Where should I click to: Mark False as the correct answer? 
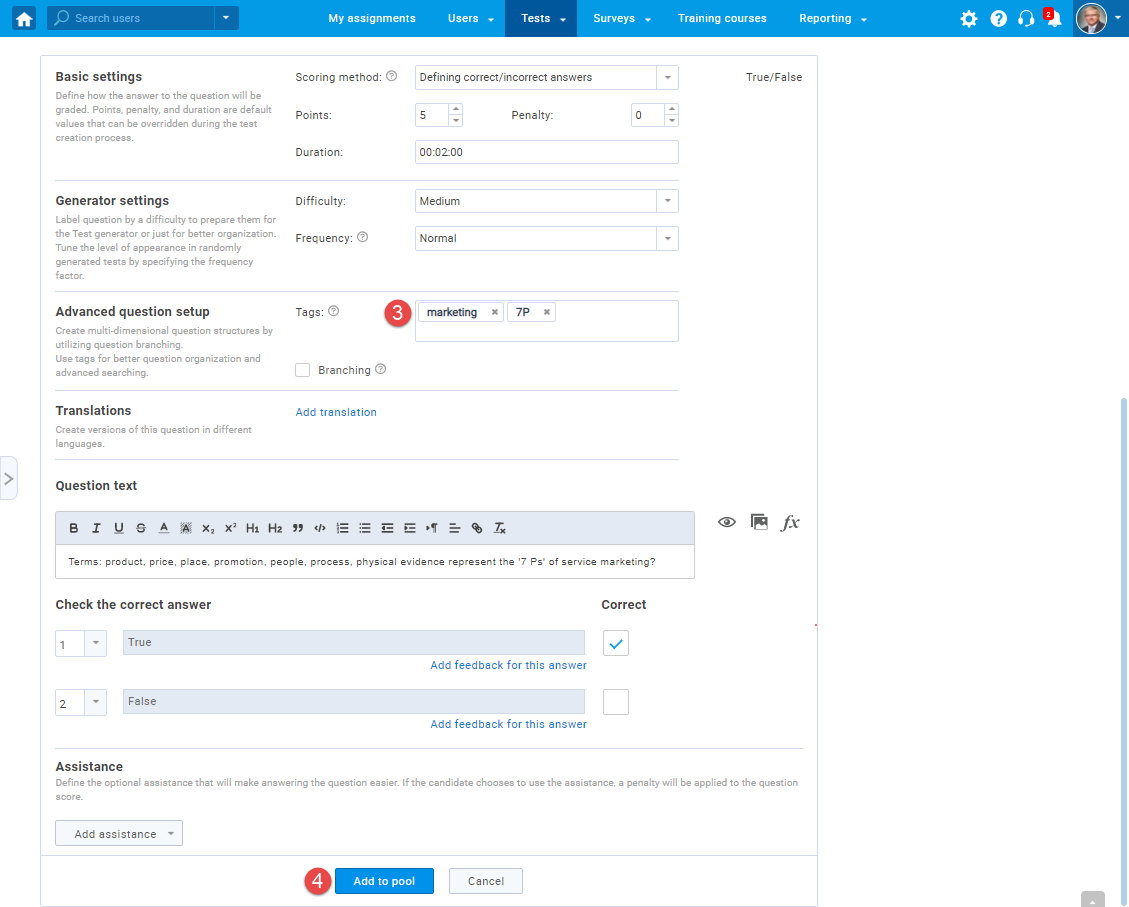click(x=615, y=701)
